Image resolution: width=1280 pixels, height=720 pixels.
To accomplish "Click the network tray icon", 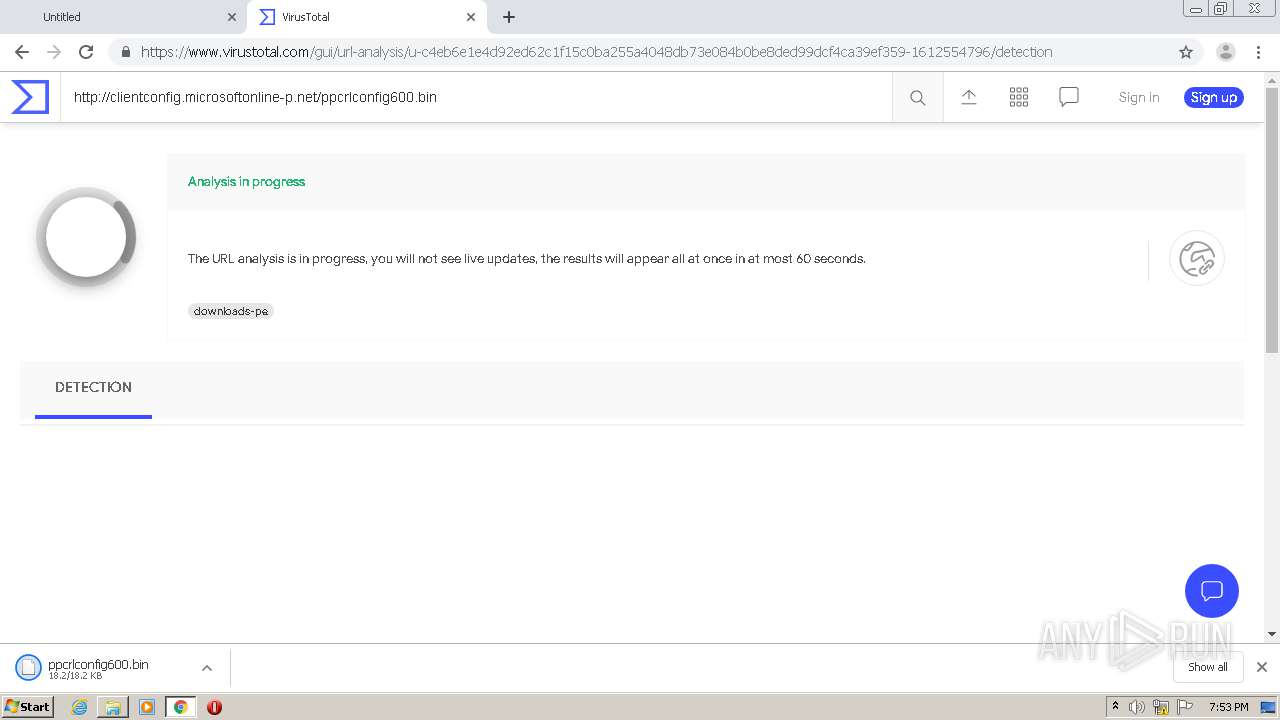I will click(1161, 707).
